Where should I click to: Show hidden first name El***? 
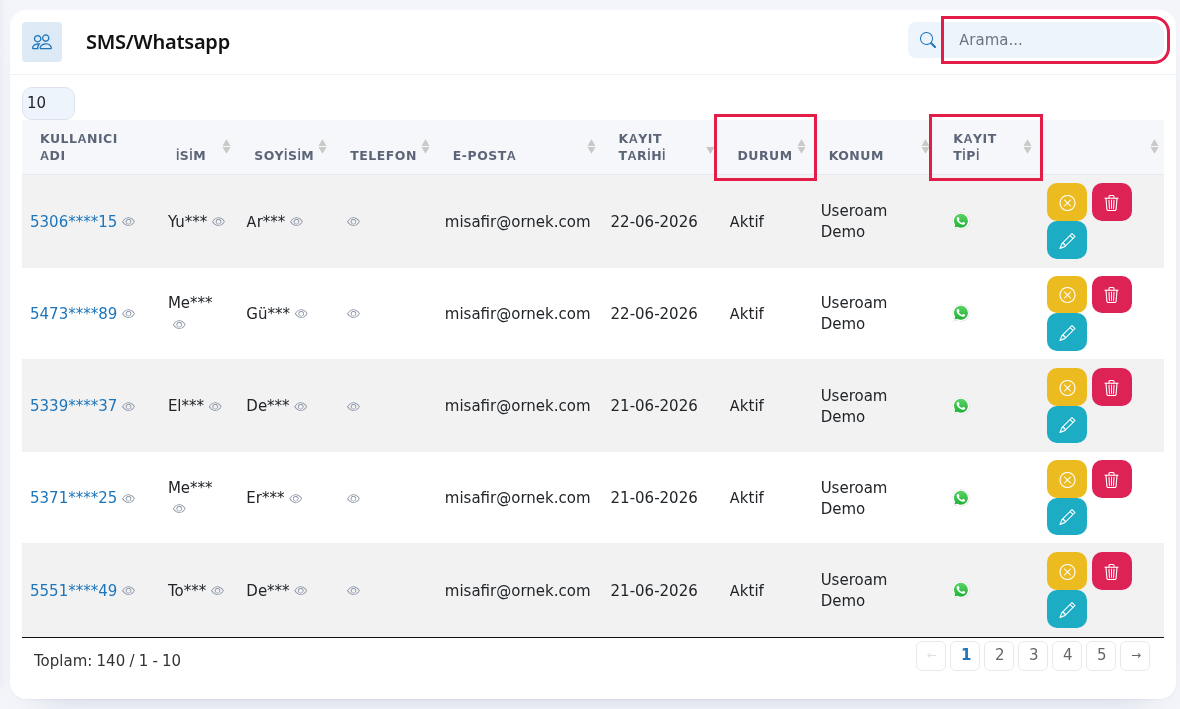tap(215, 406)
